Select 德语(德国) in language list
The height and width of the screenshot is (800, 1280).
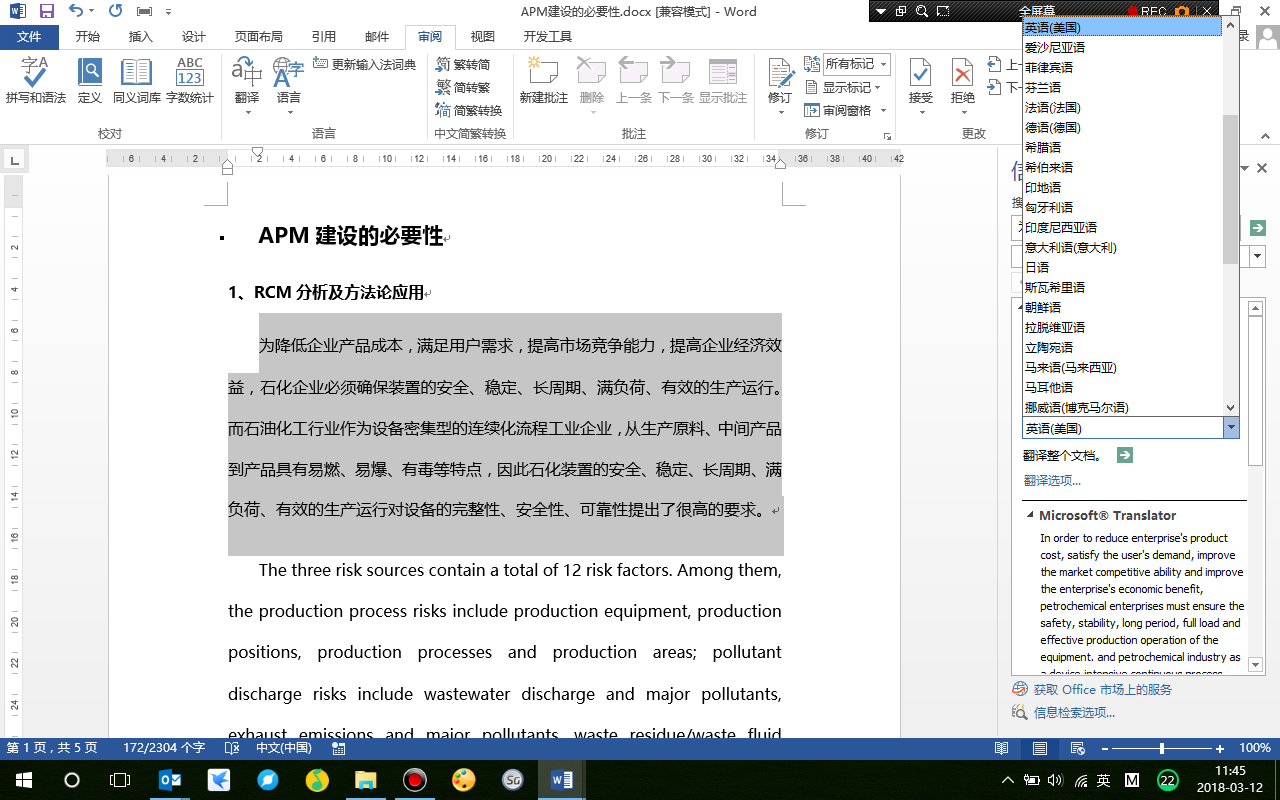pos(1122,127)
